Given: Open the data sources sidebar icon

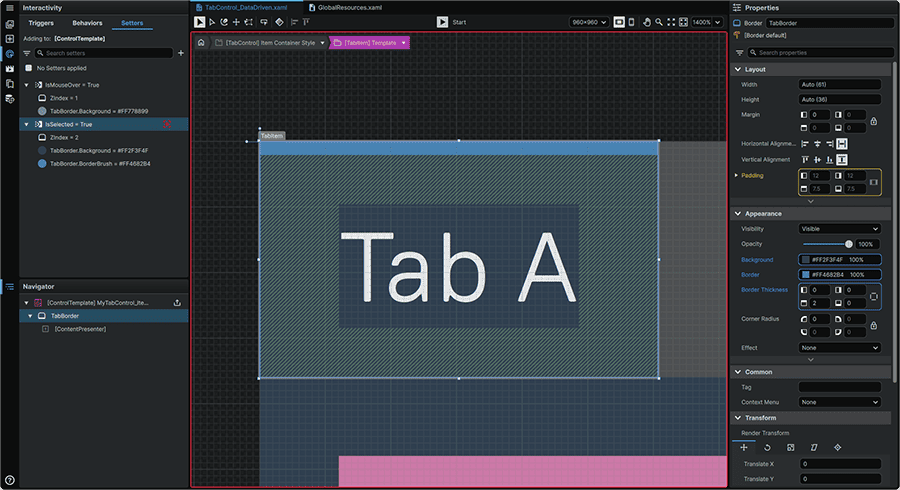Looking at the screenshot, I should (10, 99).
